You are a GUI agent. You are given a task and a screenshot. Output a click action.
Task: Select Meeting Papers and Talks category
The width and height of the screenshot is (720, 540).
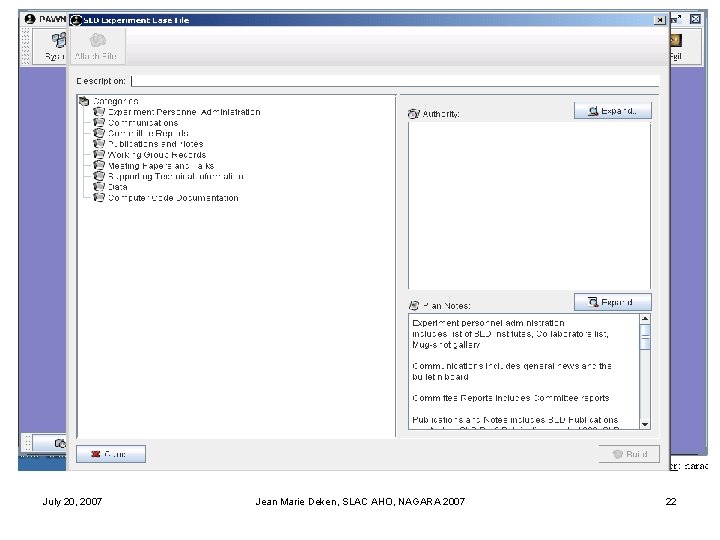(x=161, y=166)
